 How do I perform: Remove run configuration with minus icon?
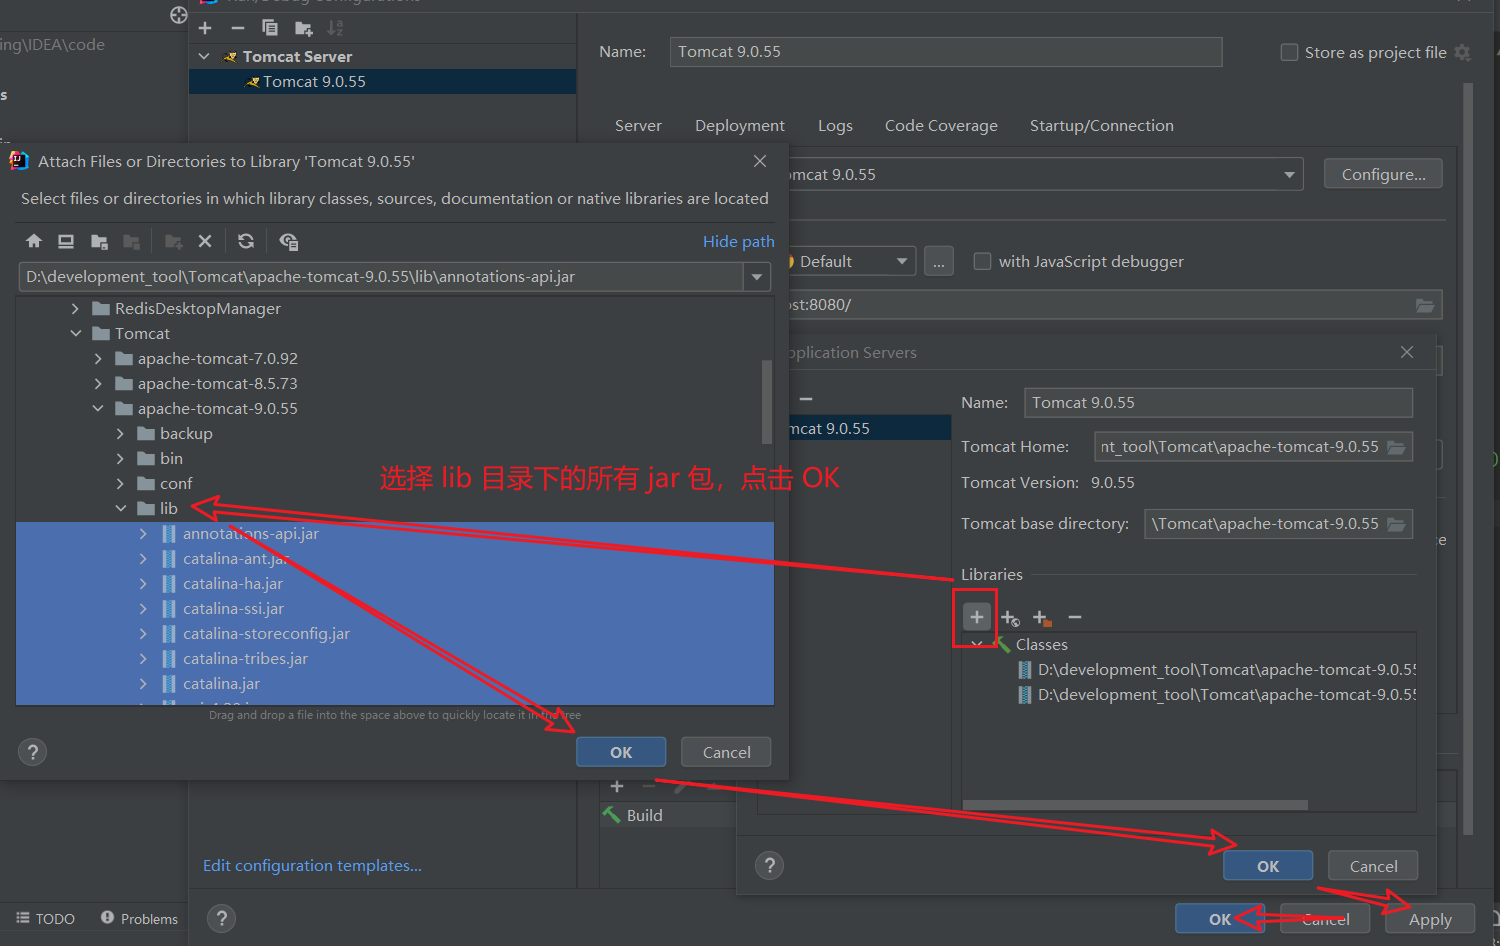(238, 28)
